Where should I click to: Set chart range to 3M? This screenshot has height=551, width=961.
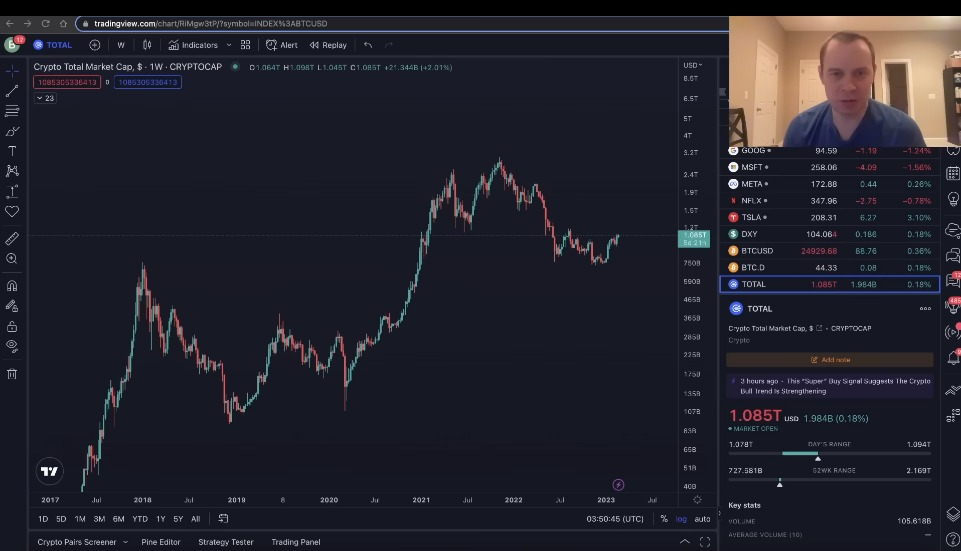(99, 519)
